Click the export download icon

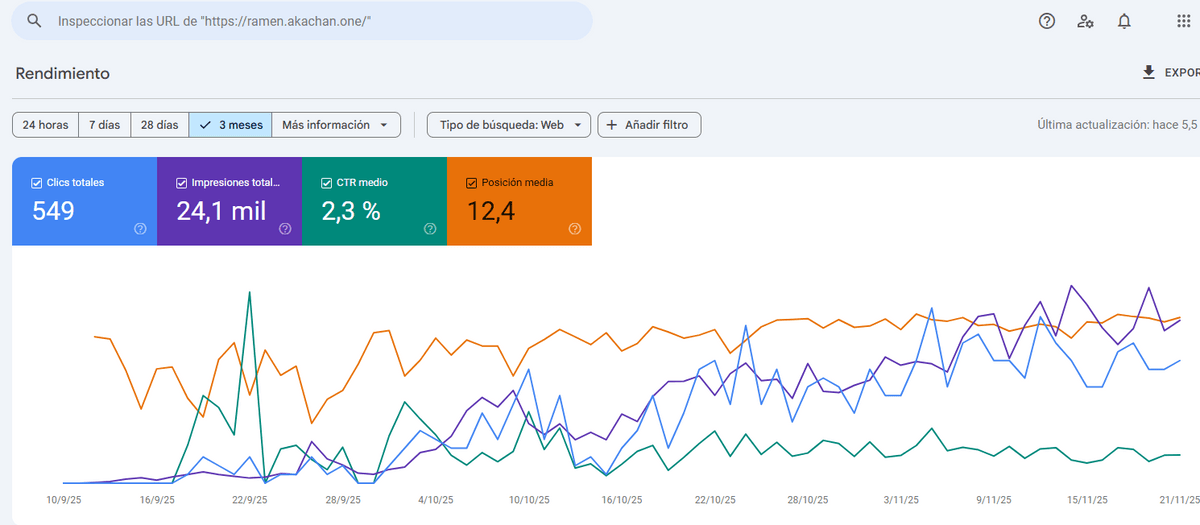click(1149, 73)
